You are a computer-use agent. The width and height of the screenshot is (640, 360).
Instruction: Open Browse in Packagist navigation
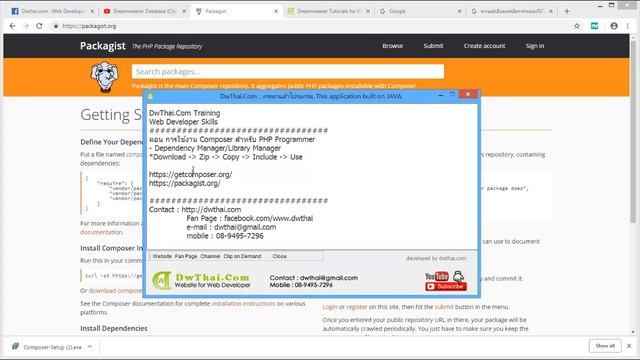coord(393,46)
